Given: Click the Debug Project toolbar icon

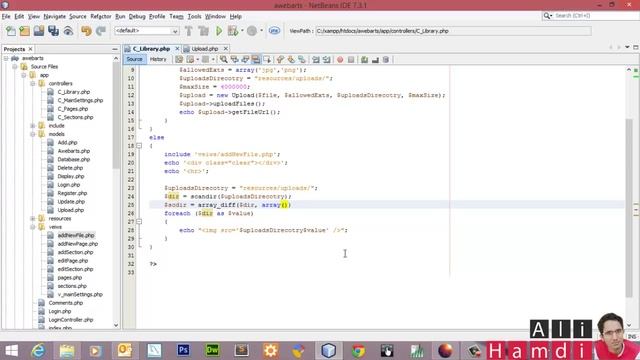Looking at the screenshot, I should pos(233,31).
